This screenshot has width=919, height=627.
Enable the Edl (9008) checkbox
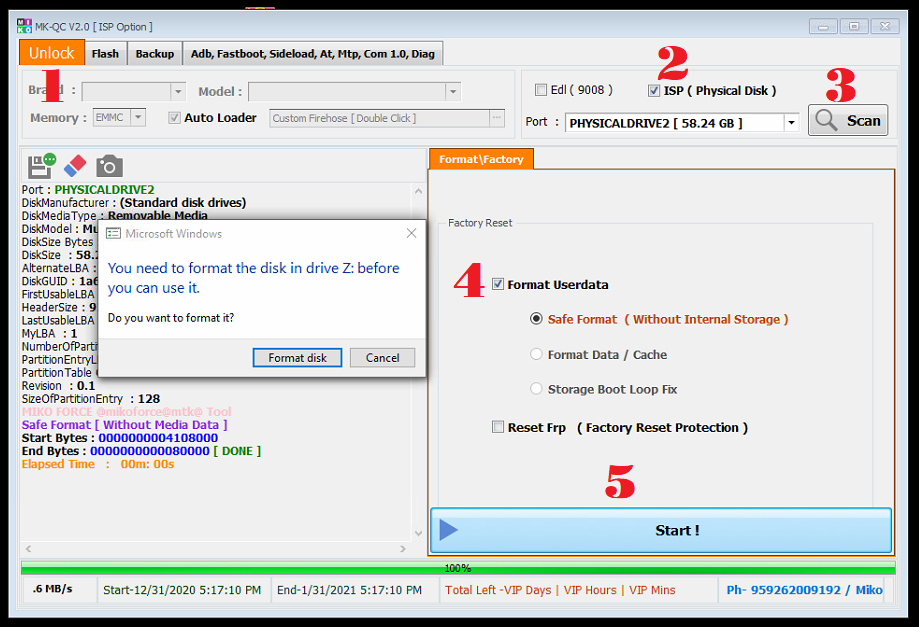[540, 90]
